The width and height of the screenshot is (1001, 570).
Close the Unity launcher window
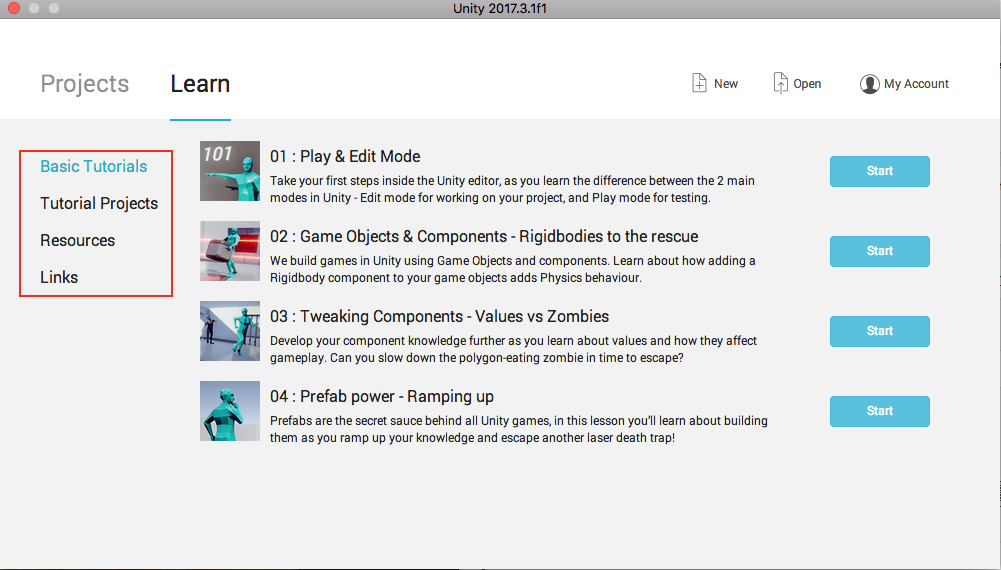pyautogui.click(x=14, y=8)
